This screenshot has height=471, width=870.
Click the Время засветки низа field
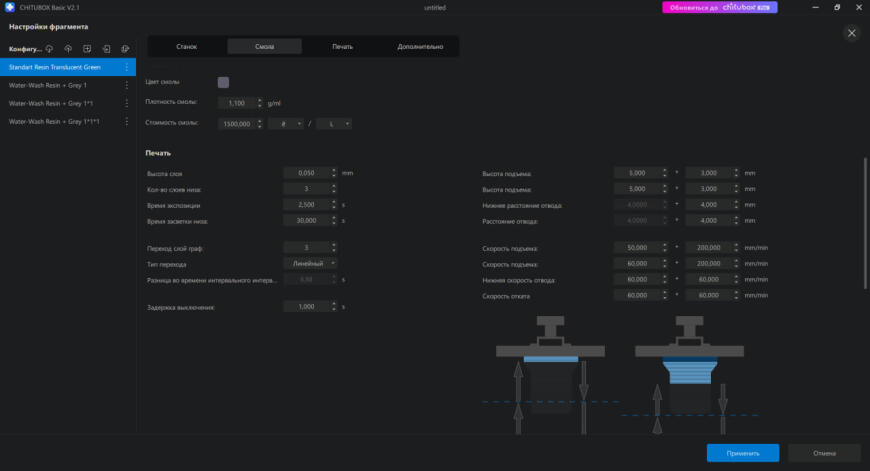coord(306,220)
